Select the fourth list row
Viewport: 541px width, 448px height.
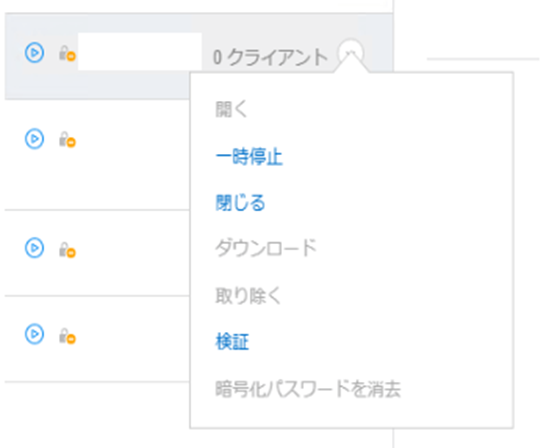(x=97, y=339)
